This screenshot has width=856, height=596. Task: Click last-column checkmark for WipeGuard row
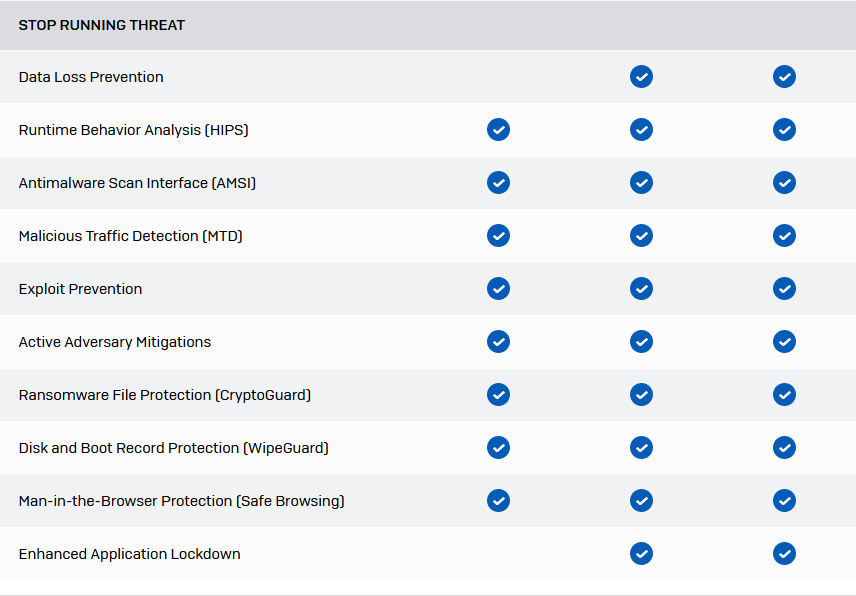(x=784, y=448)
